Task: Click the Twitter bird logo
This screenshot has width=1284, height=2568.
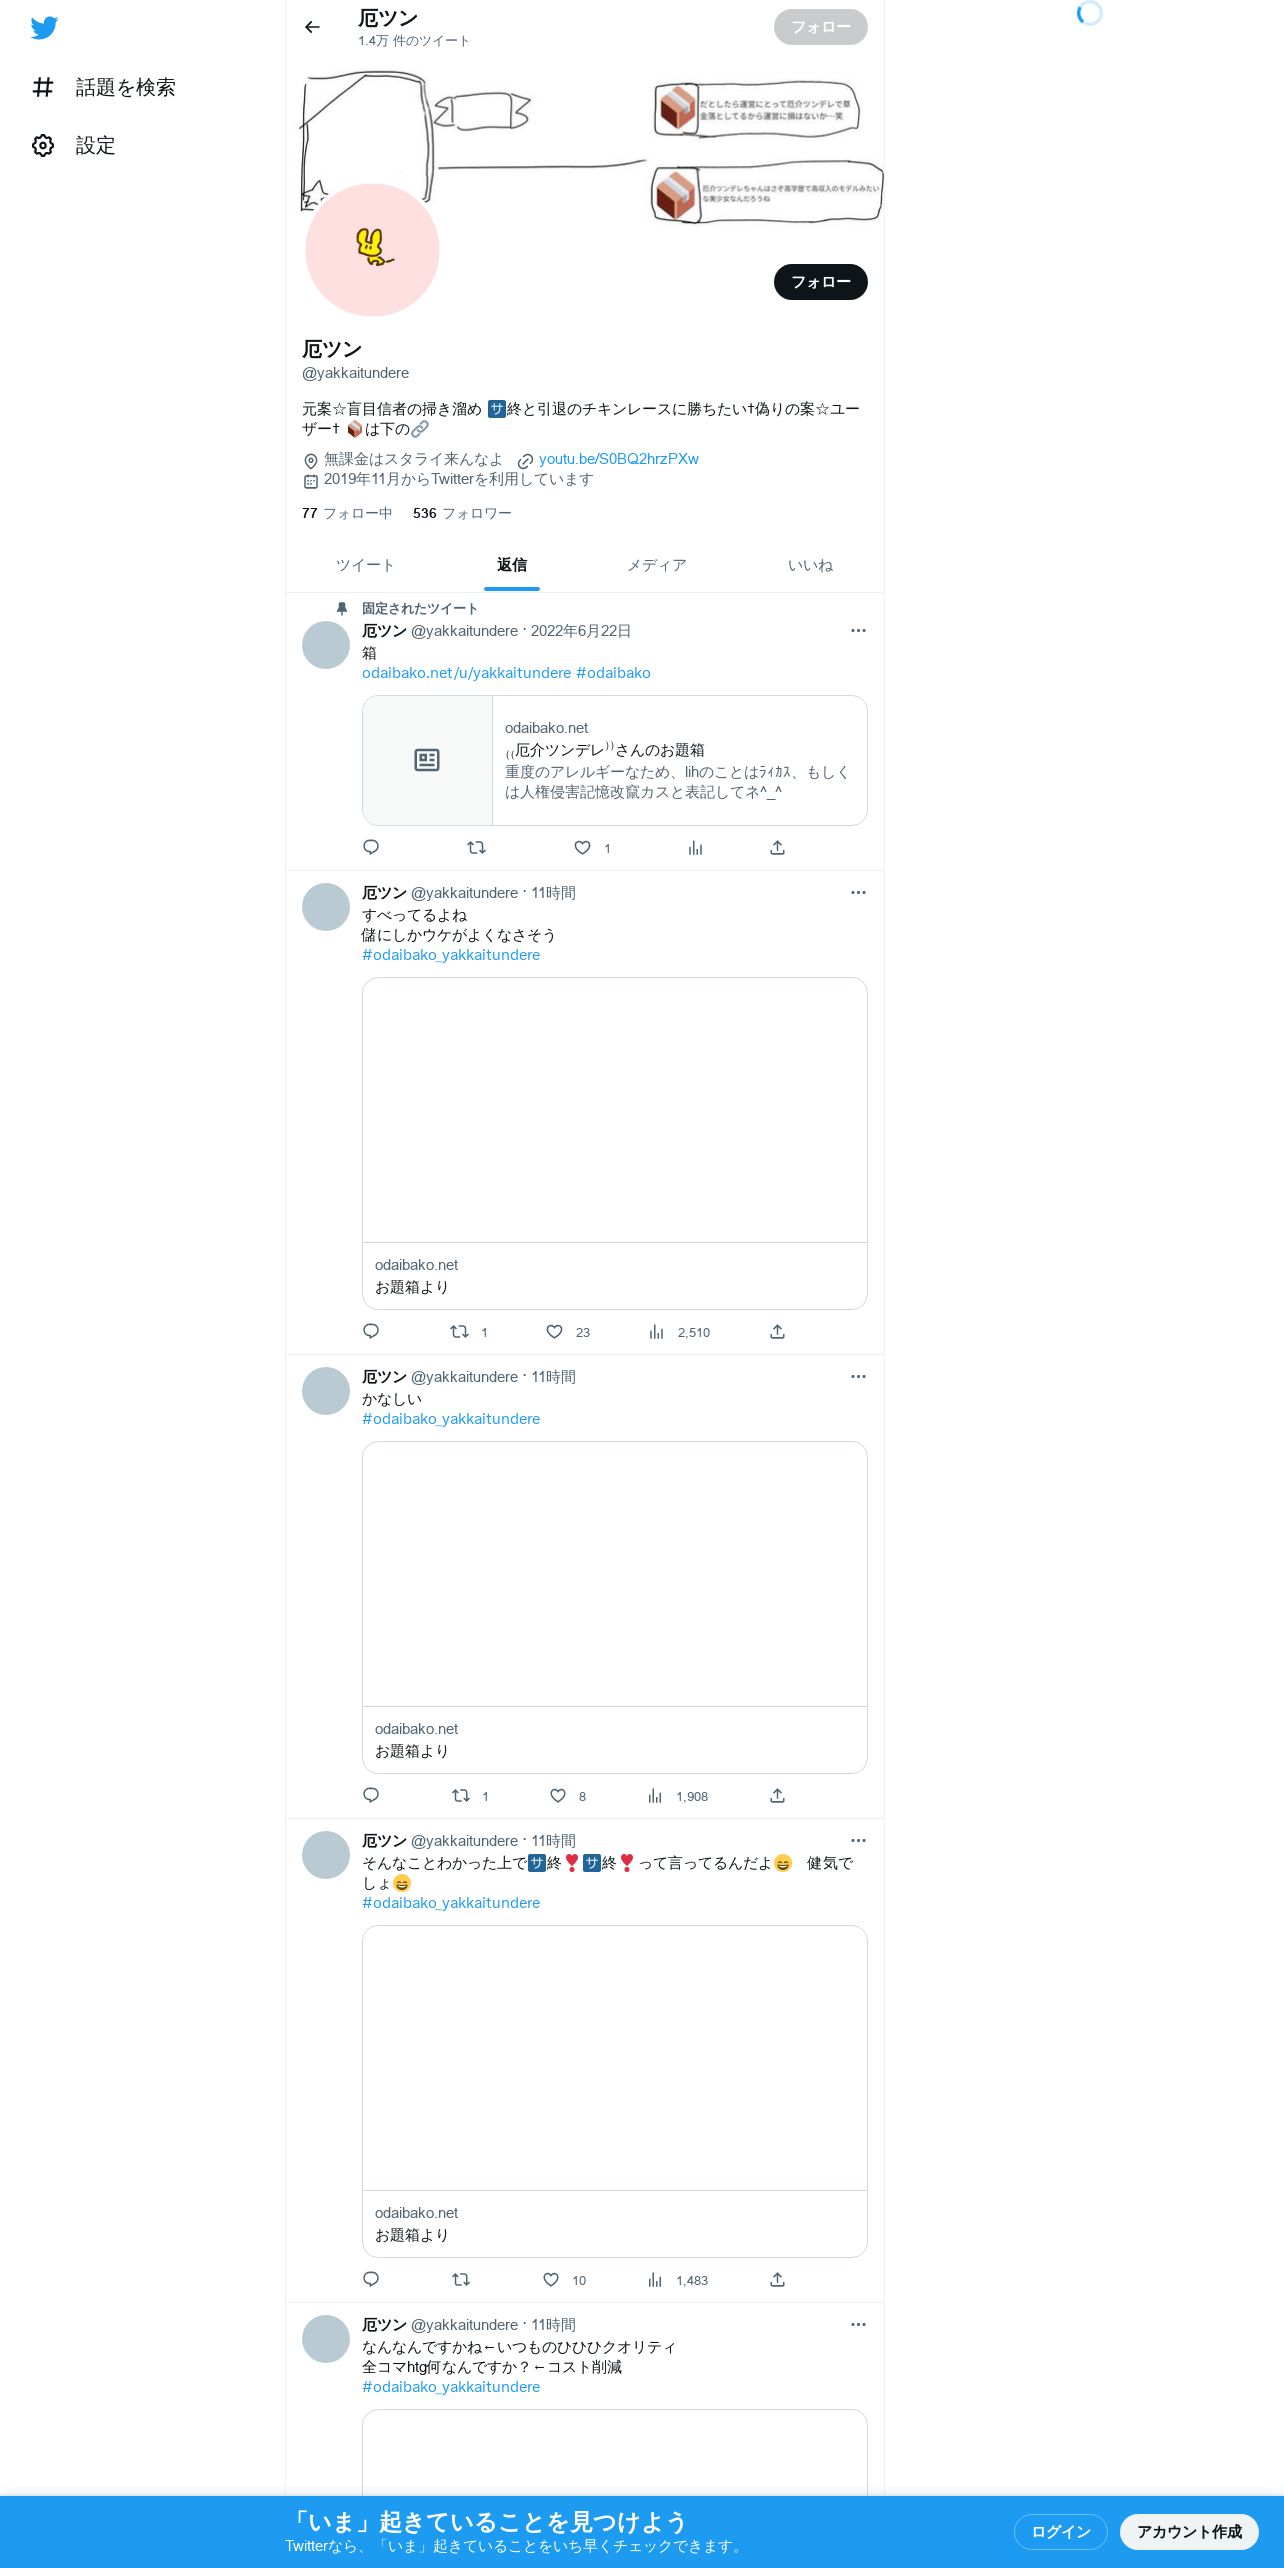Action: pyautogui.click(x=44, y=28)
